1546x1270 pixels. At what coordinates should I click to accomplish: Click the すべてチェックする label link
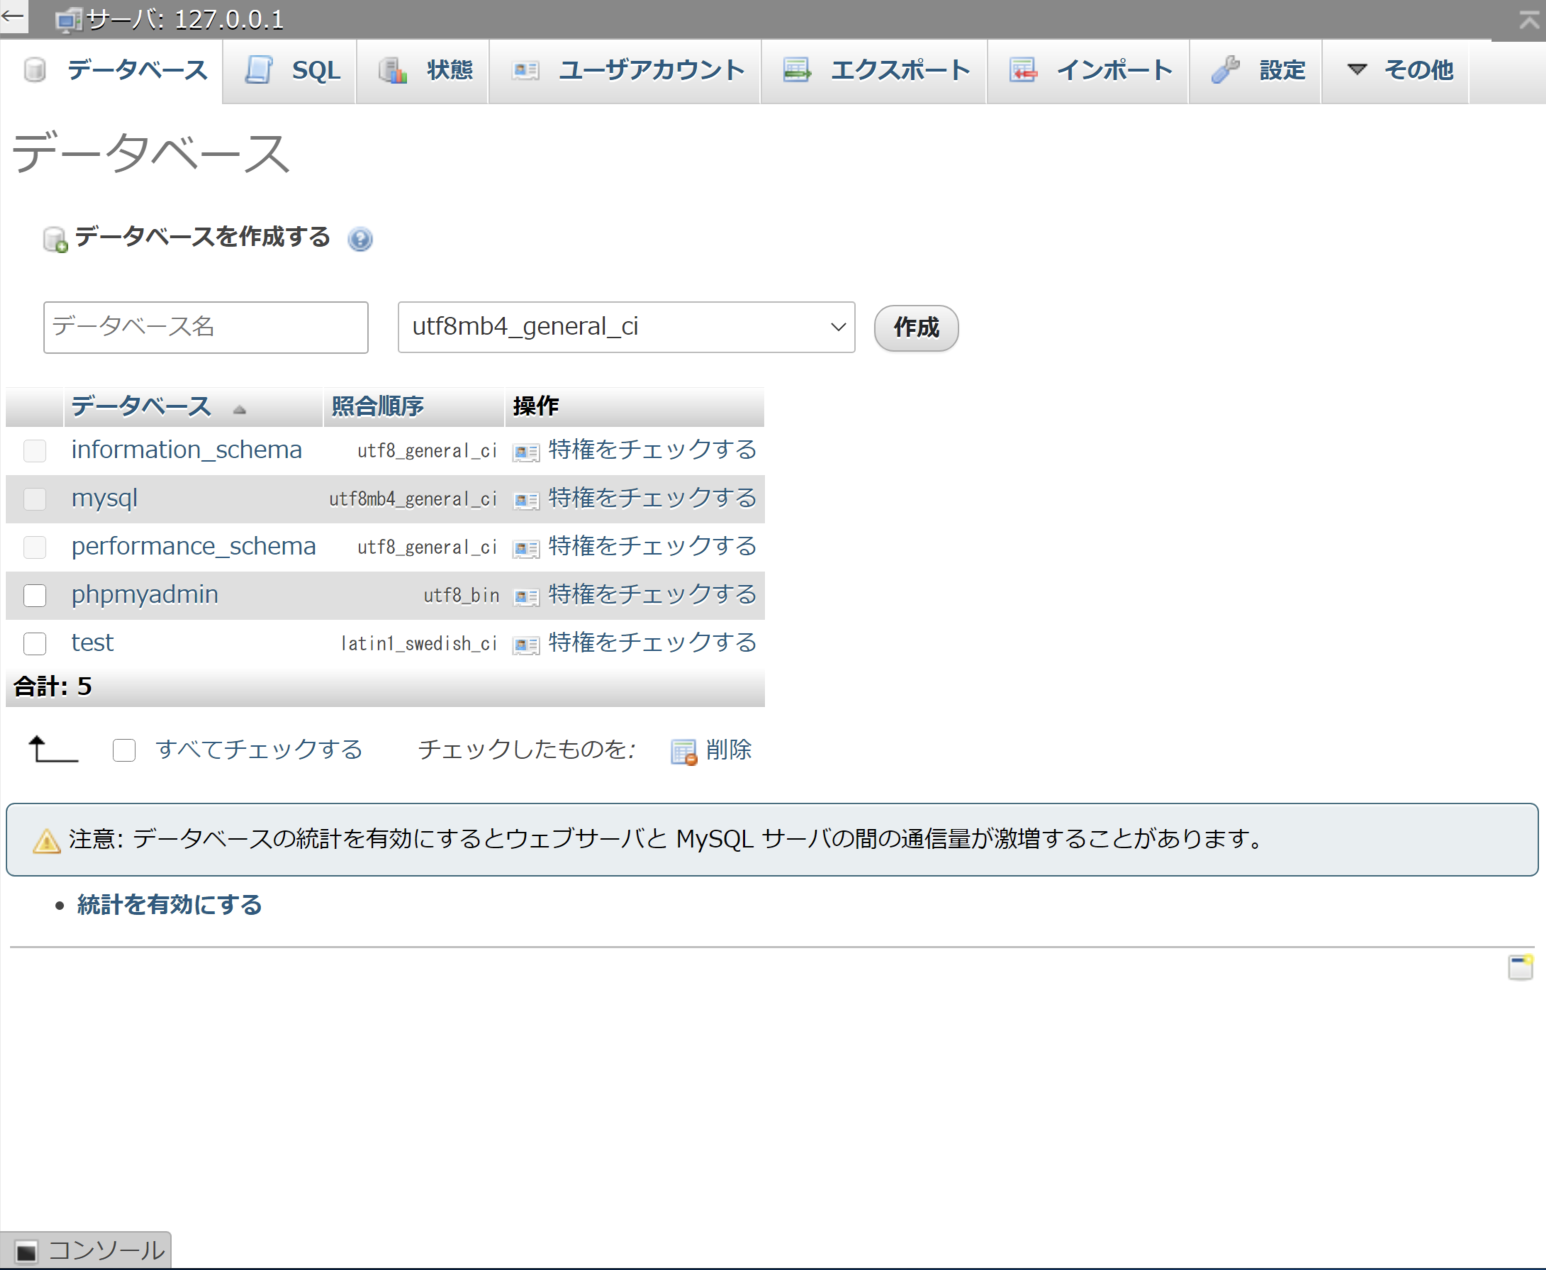[x=259, y=750]
